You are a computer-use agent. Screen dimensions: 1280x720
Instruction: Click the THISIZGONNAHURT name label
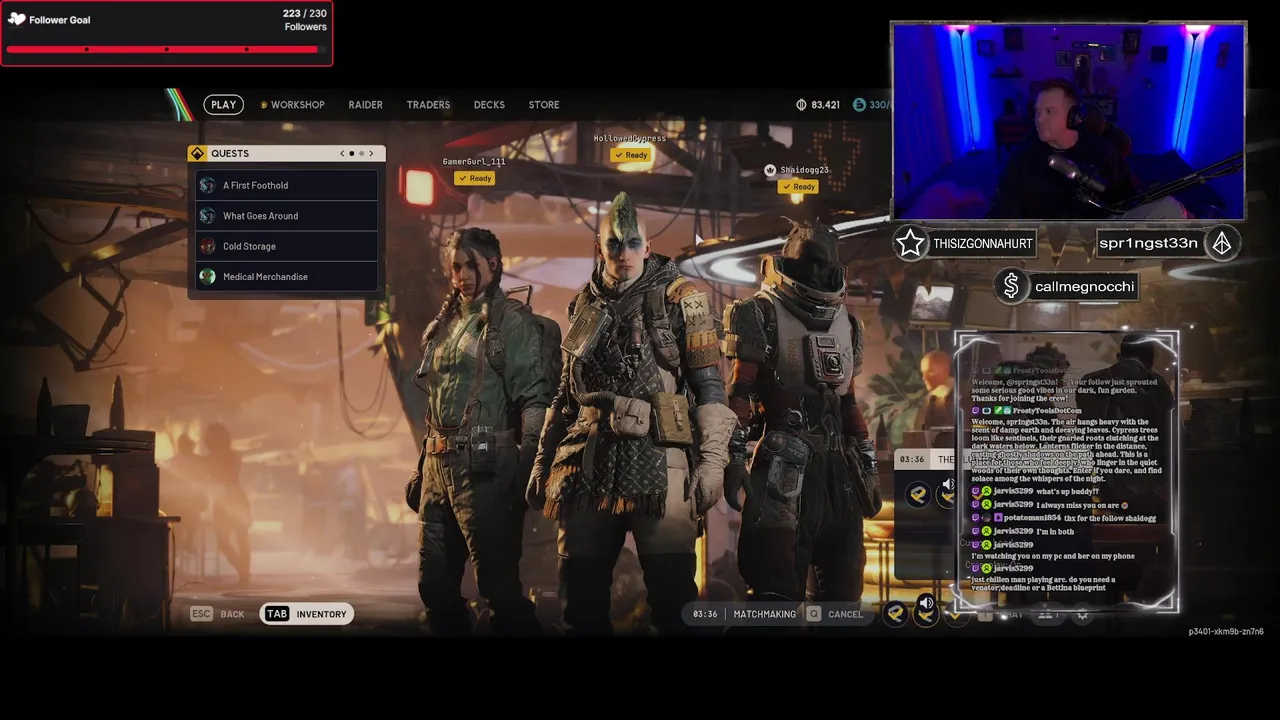click(983, 243)
